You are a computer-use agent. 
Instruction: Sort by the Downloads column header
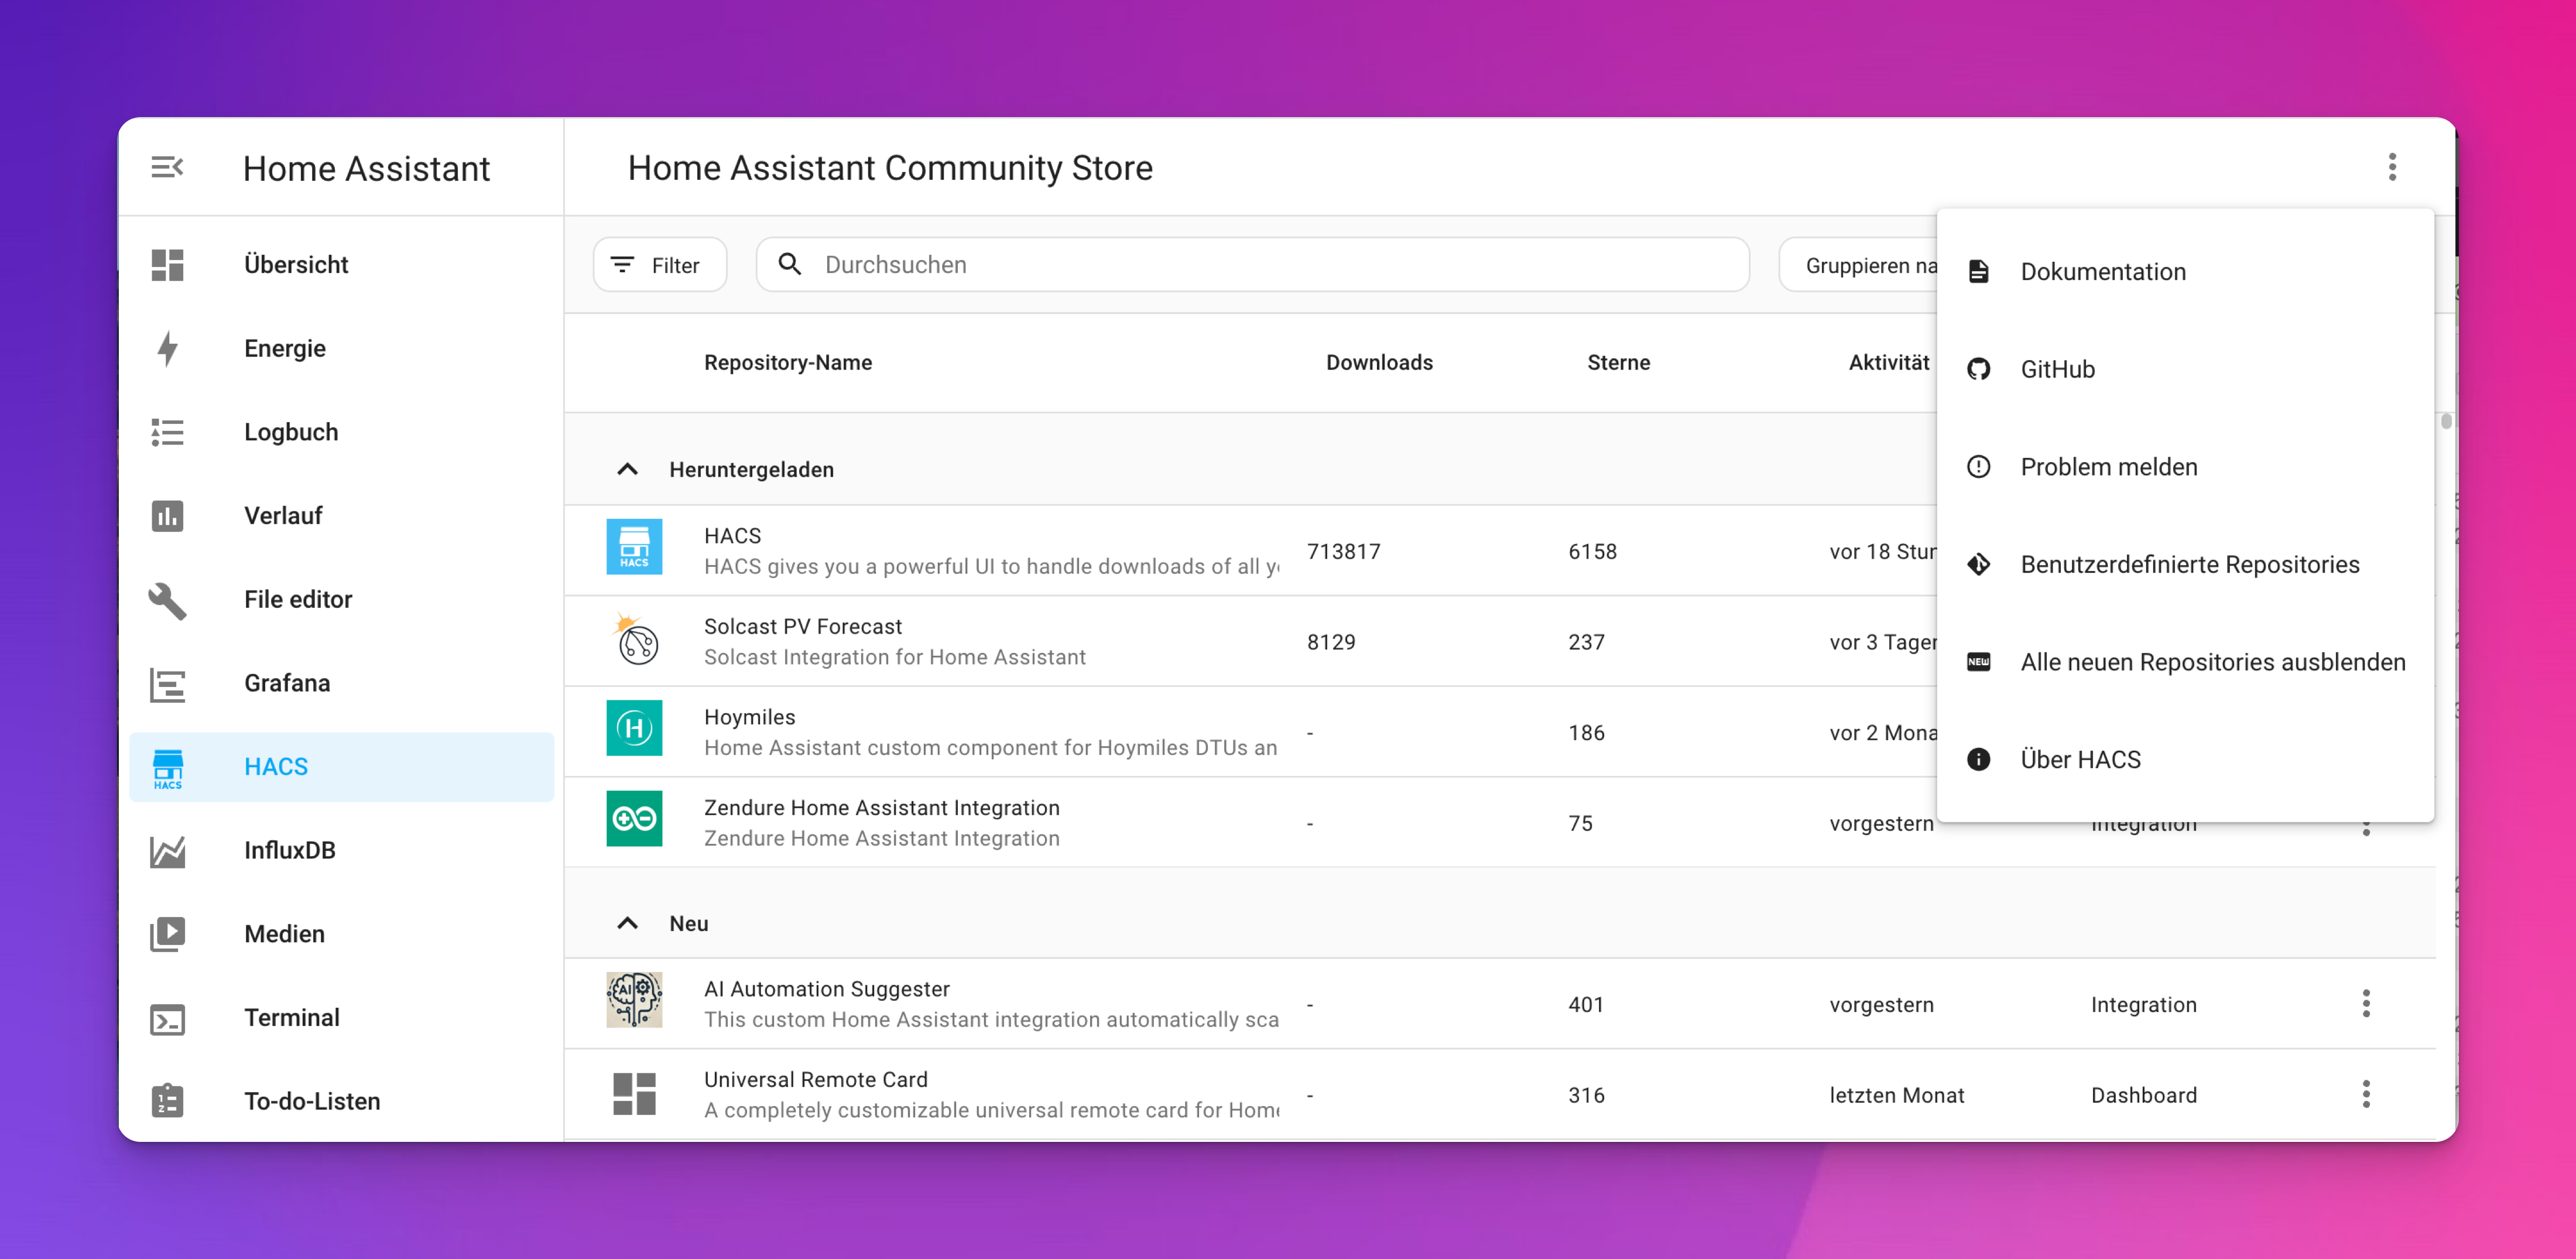(1379, 362)
